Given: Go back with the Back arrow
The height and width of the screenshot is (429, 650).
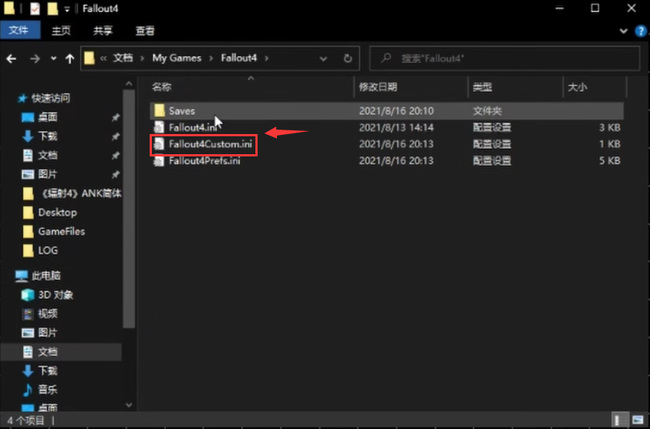Looking at the screenshot, I should 11,57.
